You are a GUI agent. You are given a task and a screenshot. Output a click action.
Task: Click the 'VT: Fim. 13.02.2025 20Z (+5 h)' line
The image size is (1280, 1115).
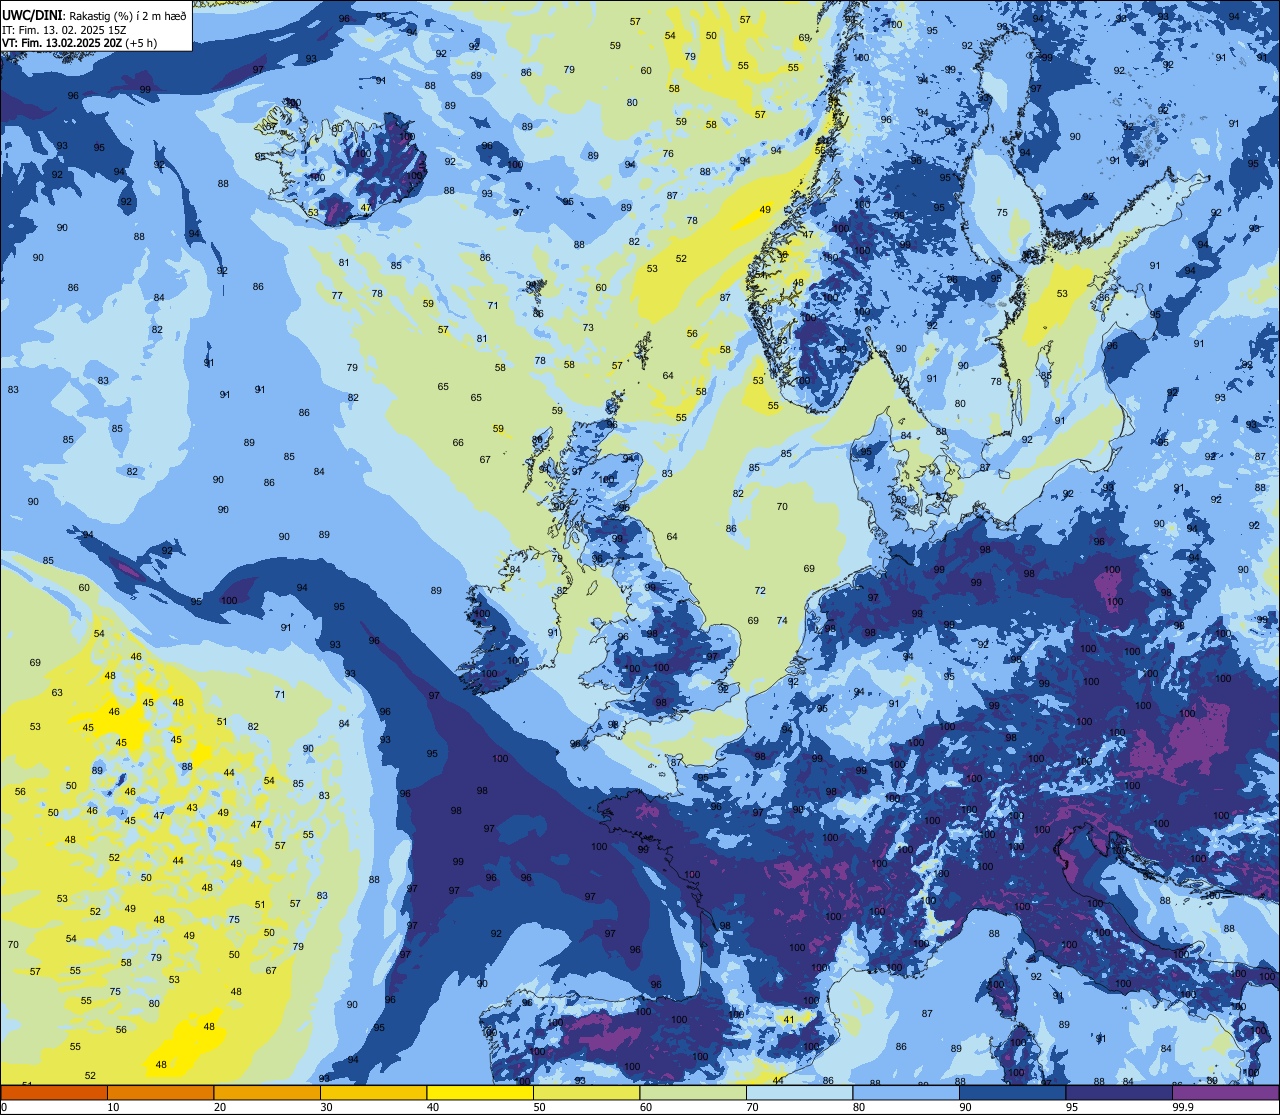pos(79,43)
